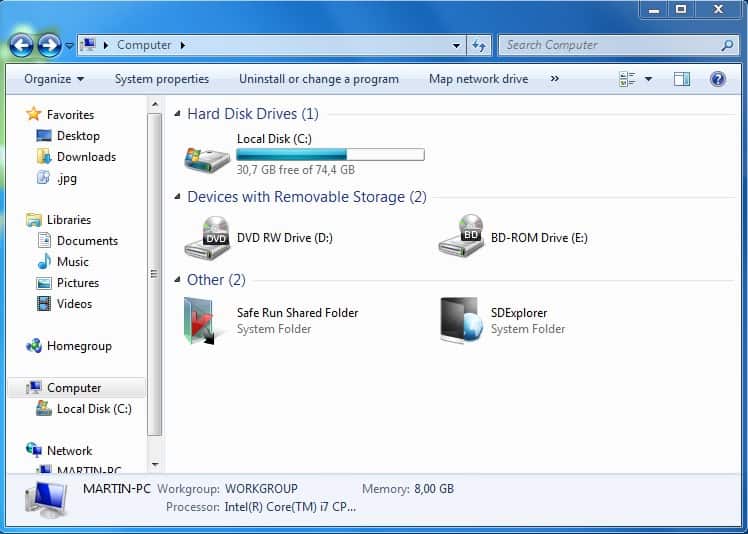Click Memory 8,00 GB value
The height and width of the screenshot is (534, 748).
[434, 489]
